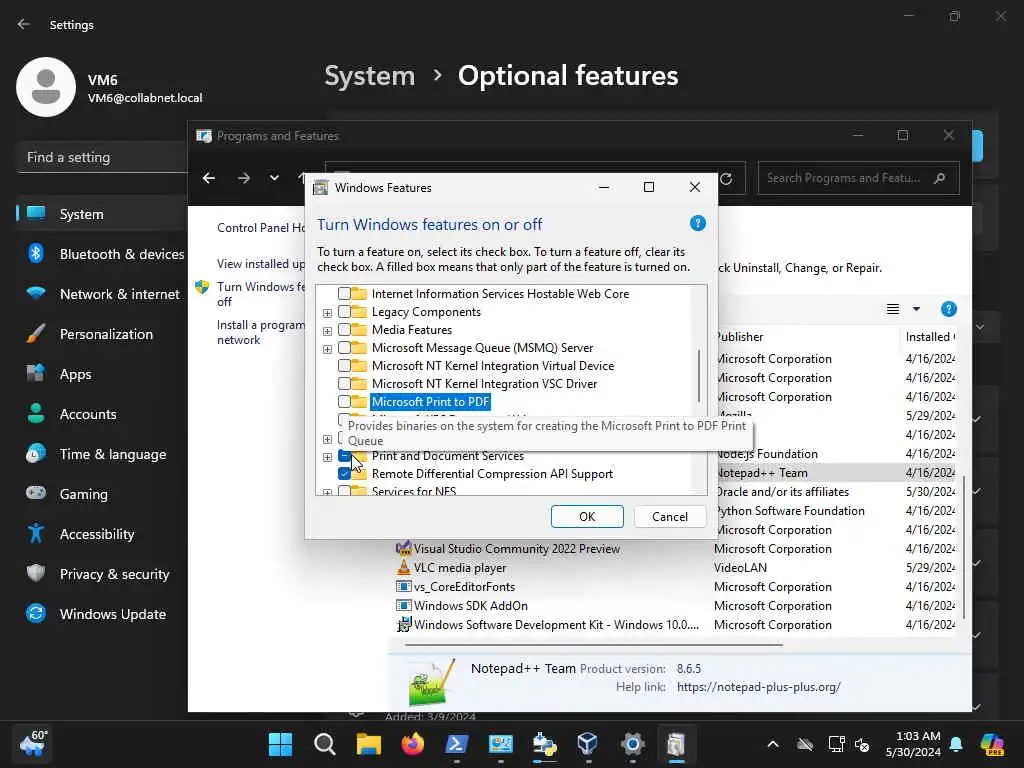Image resolution: width=1024 pixels, height=768 pixels.
Task: Open the view options dropdown arrow
Action: (916, 309)
